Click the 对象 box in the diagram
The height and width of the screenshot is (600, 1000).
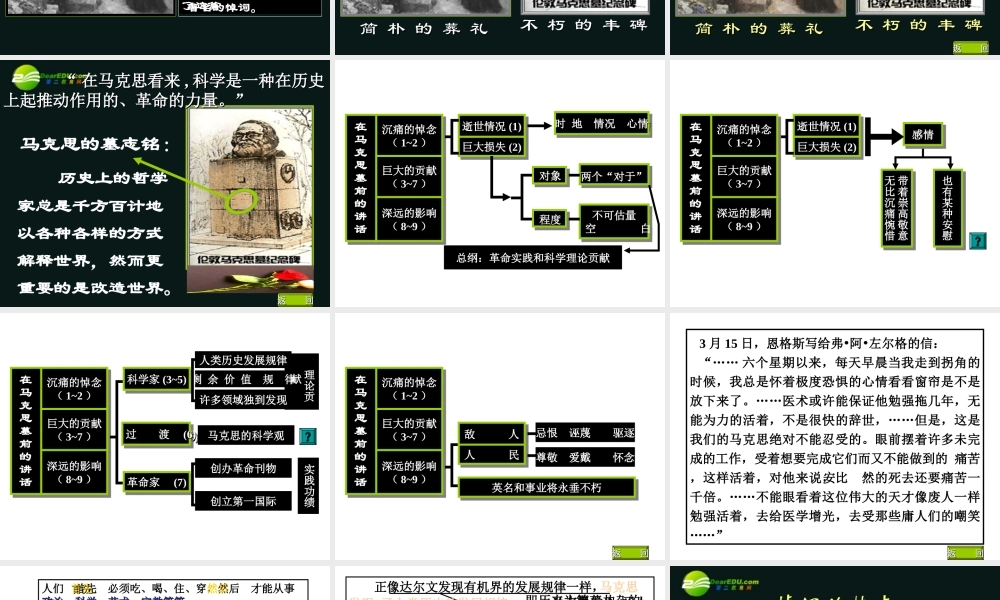tap(550, 176)
